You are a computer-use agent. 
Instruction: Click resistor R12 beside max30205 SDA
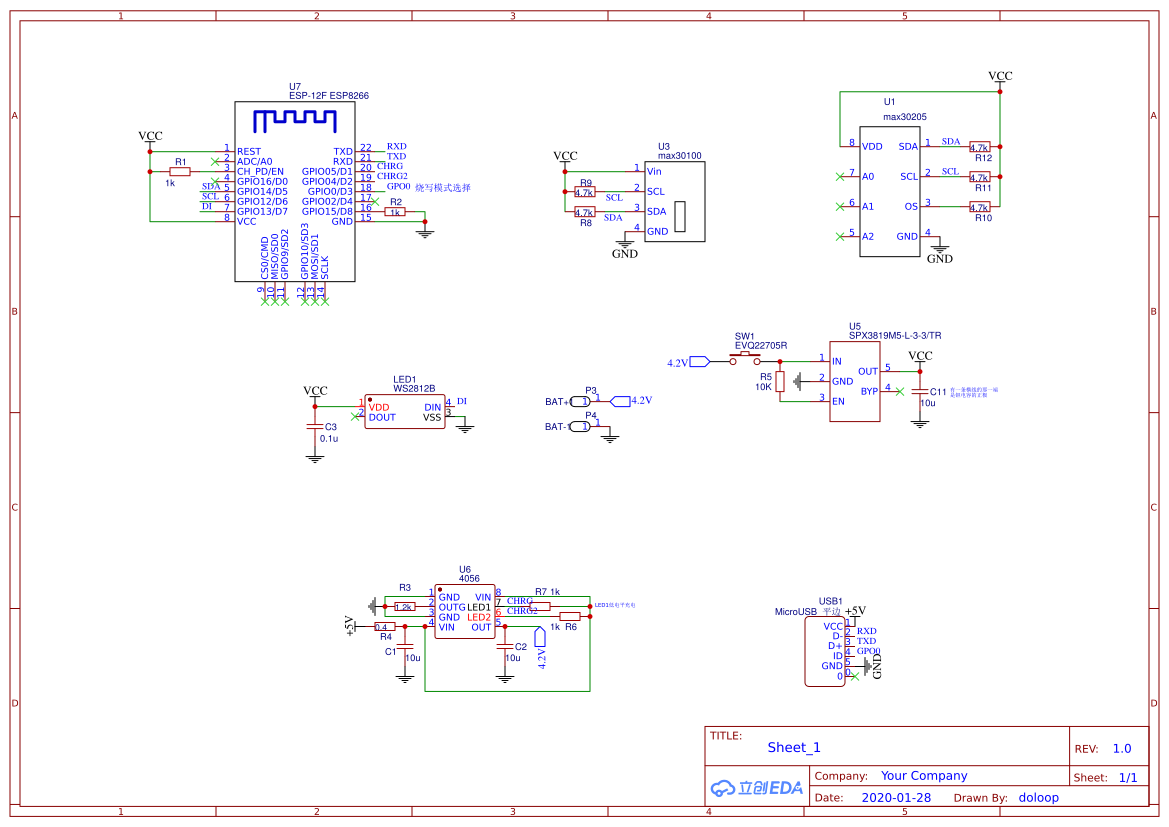click(x=980, y=147)
